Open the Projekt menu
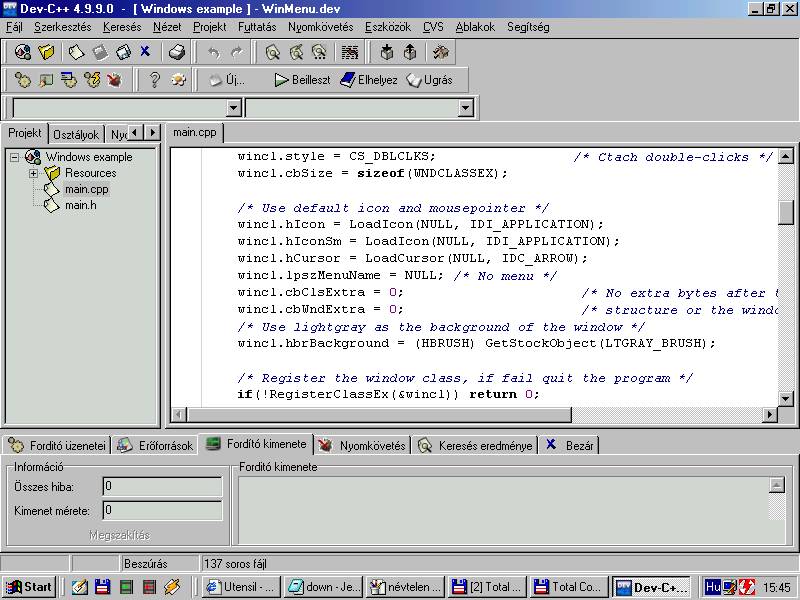 click(x=210, y=27)
